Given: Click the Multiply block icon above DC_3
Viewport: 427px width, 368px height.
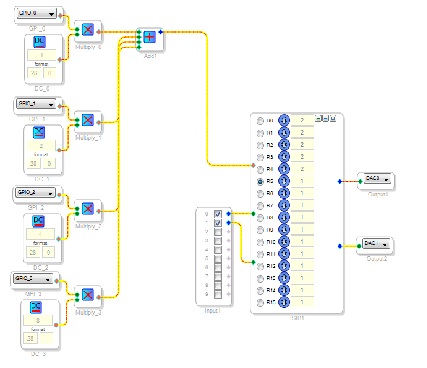Looking at the screenshot, I should [88, 295].
